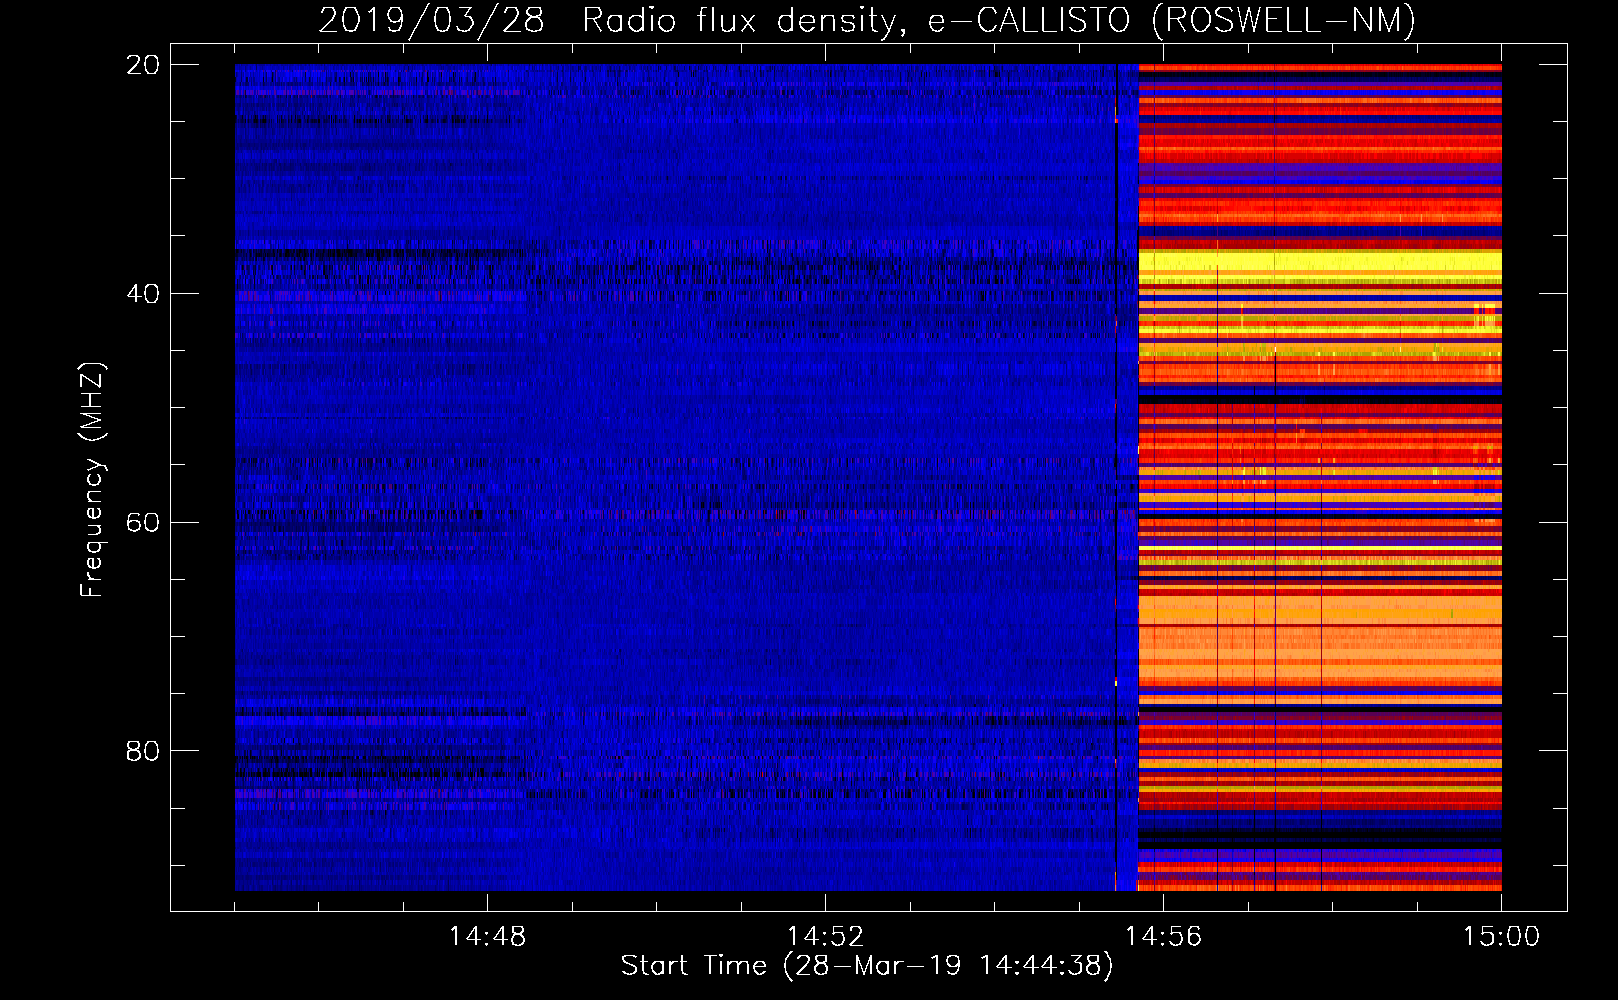Click the Start Time axis caption
Screen dimensions: 1618x1000
pos(867,966)
